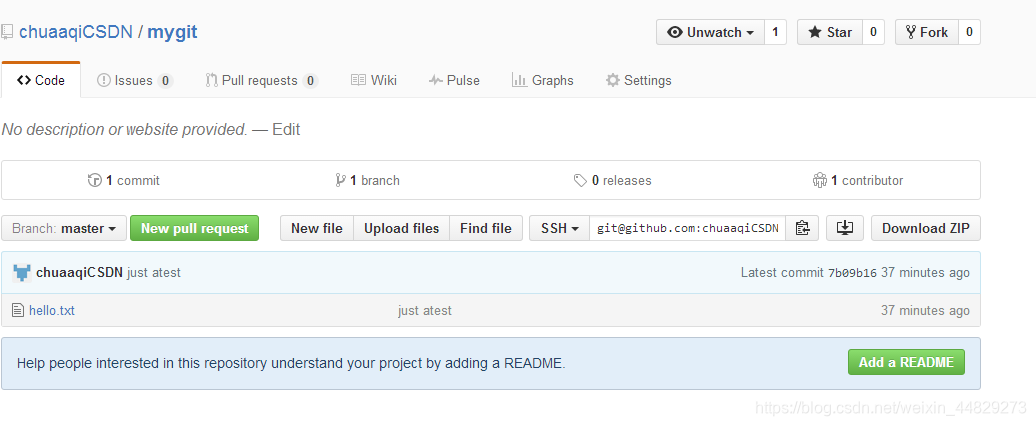Viewport: 1036px width, 426px height.
Task: View the 1 contributor page
Action: [858, 180]
